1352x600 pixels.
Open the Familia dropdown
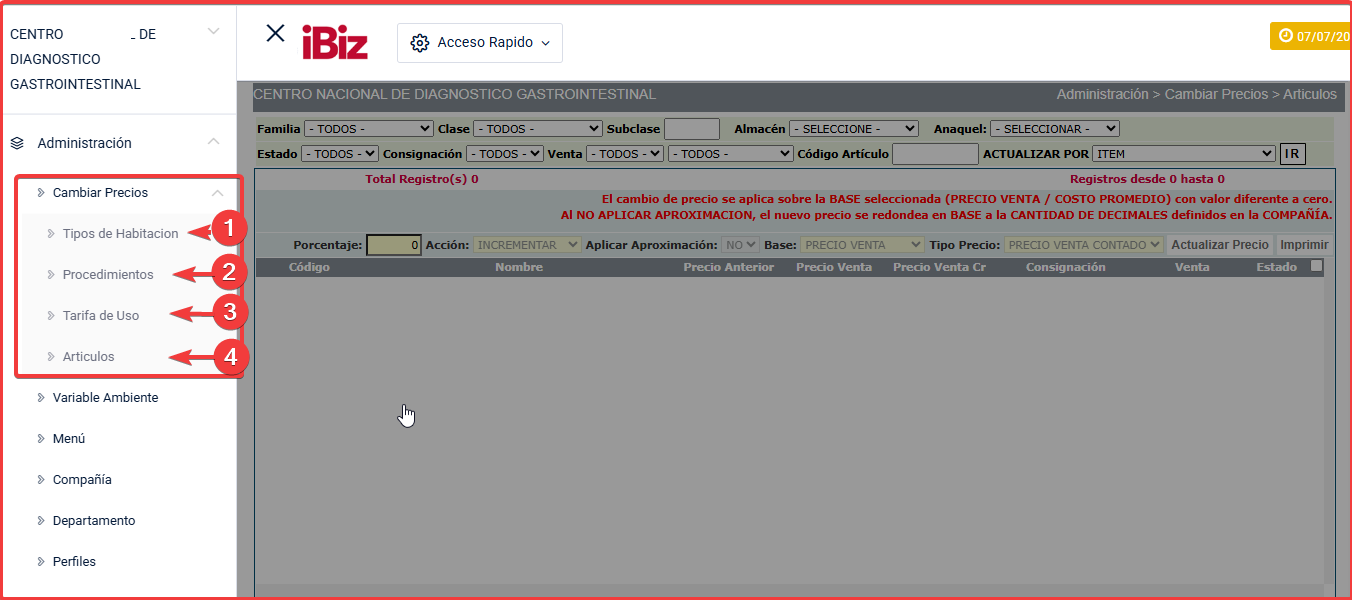point(369,129)
